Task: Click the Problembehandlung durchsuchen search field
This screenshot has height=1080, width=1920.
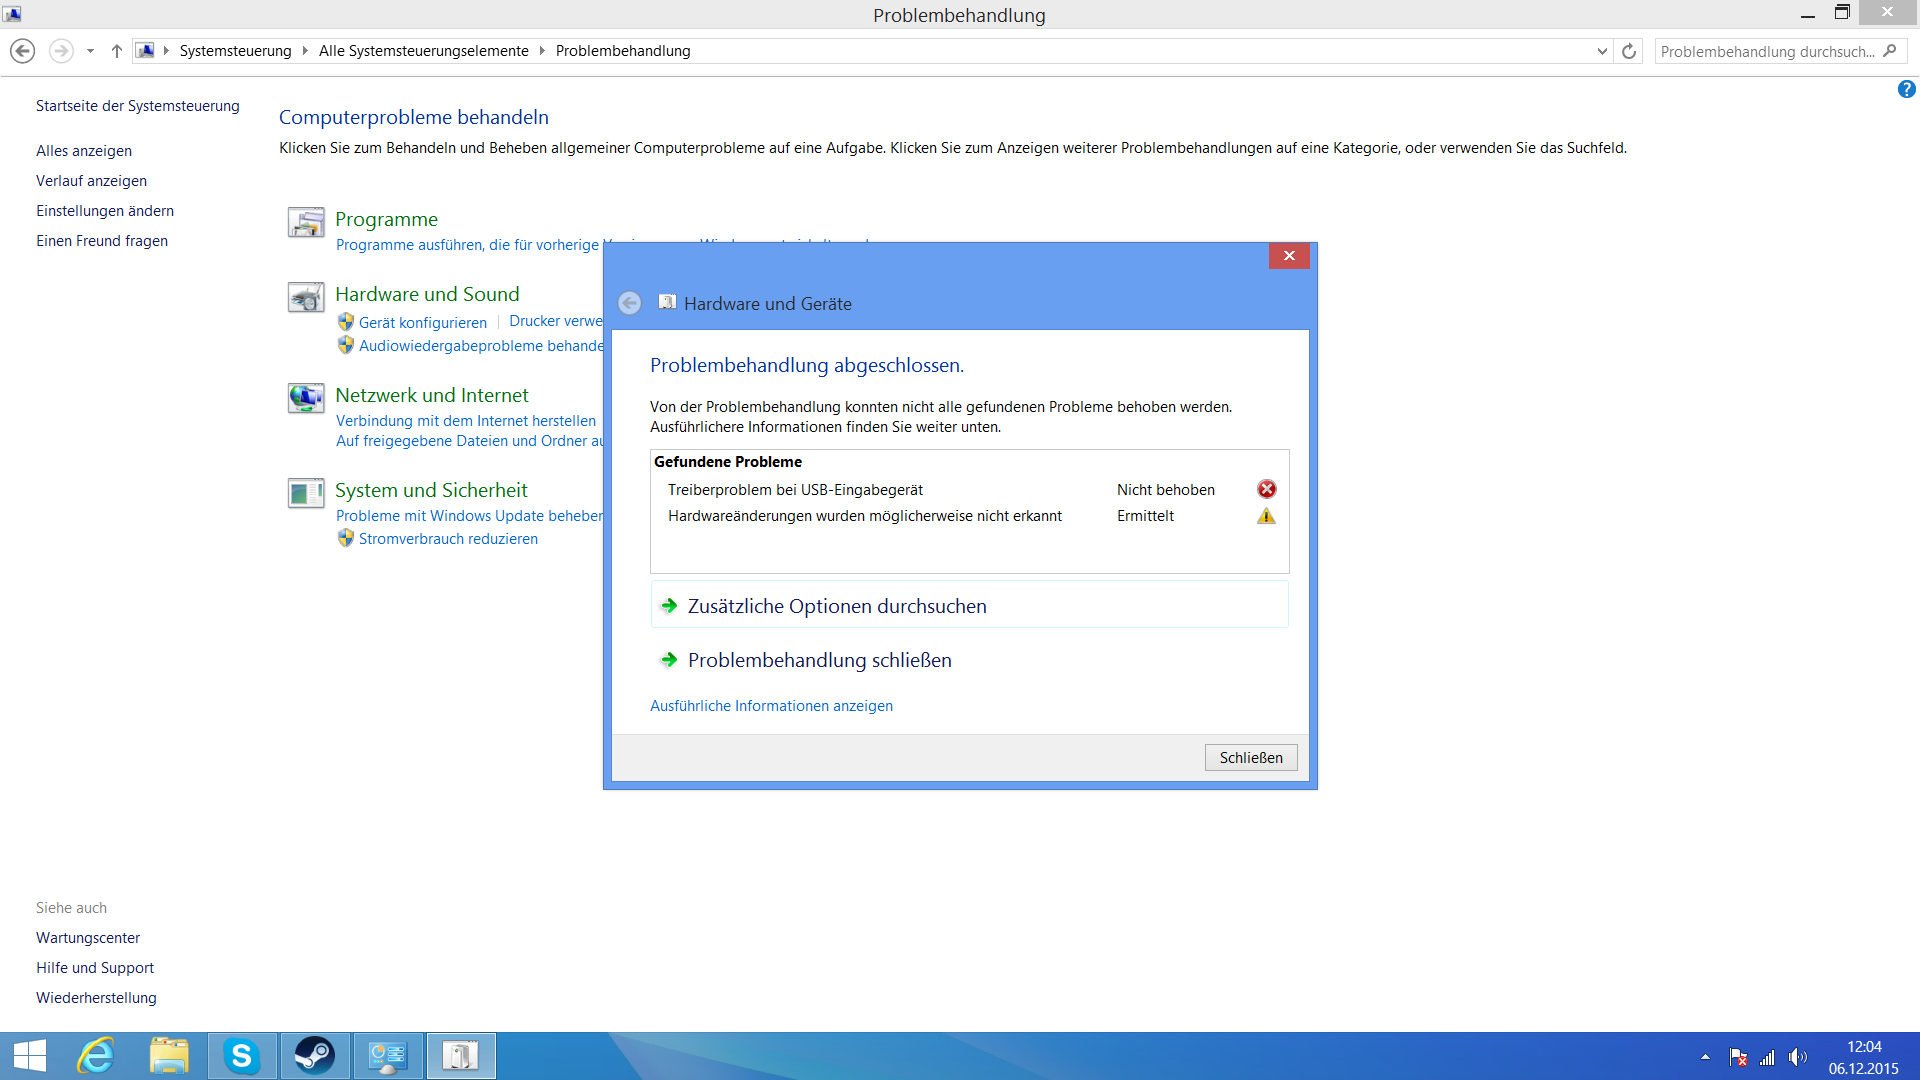Action: pyautogui.click(x=1767, y=51)
